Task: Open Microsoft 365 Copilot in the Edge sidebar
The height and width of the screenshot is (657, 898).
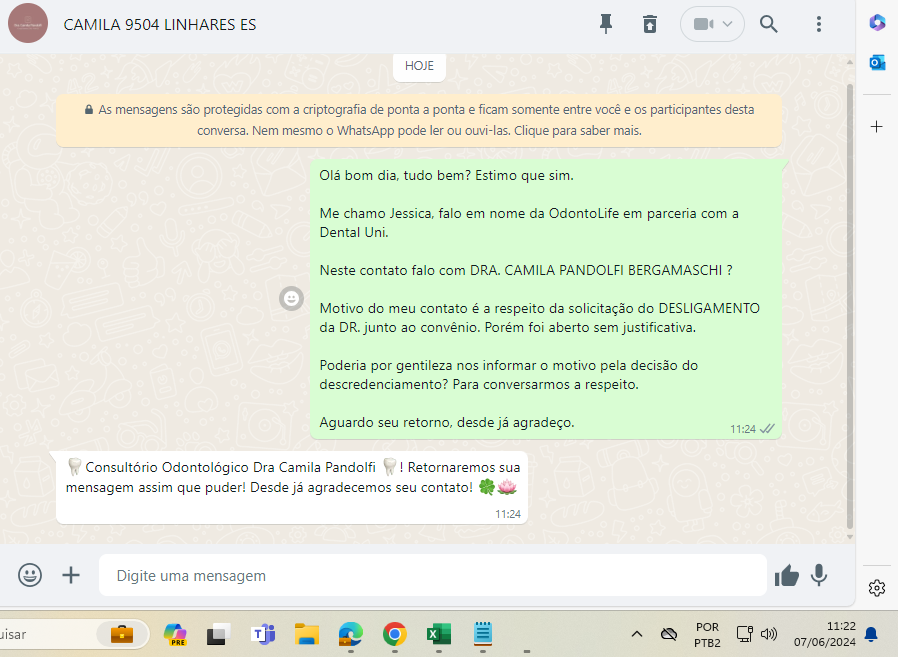Action: click(x=877, y=23)
